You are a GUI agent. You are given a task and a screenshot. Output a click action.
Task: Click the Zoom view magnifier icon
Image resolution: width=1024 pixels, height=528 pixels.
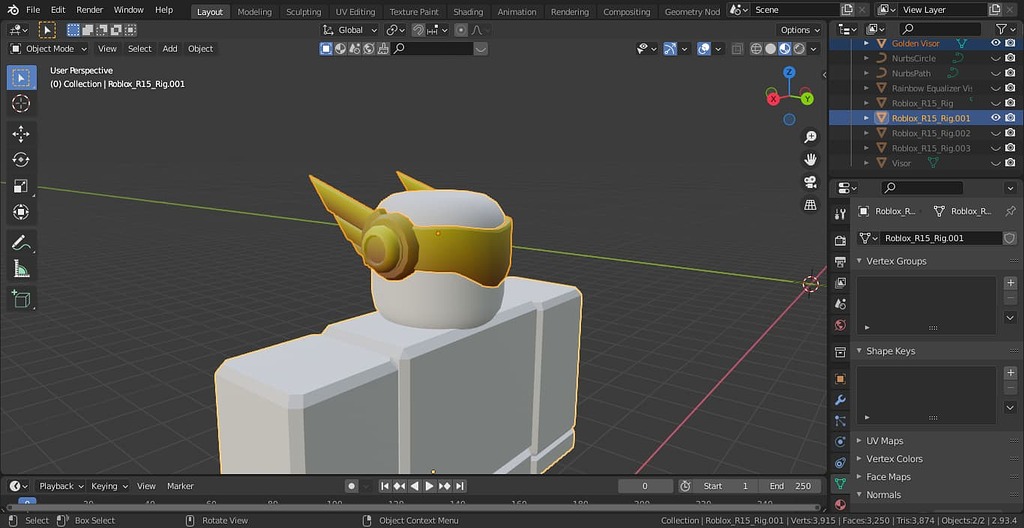click(810, 137)
